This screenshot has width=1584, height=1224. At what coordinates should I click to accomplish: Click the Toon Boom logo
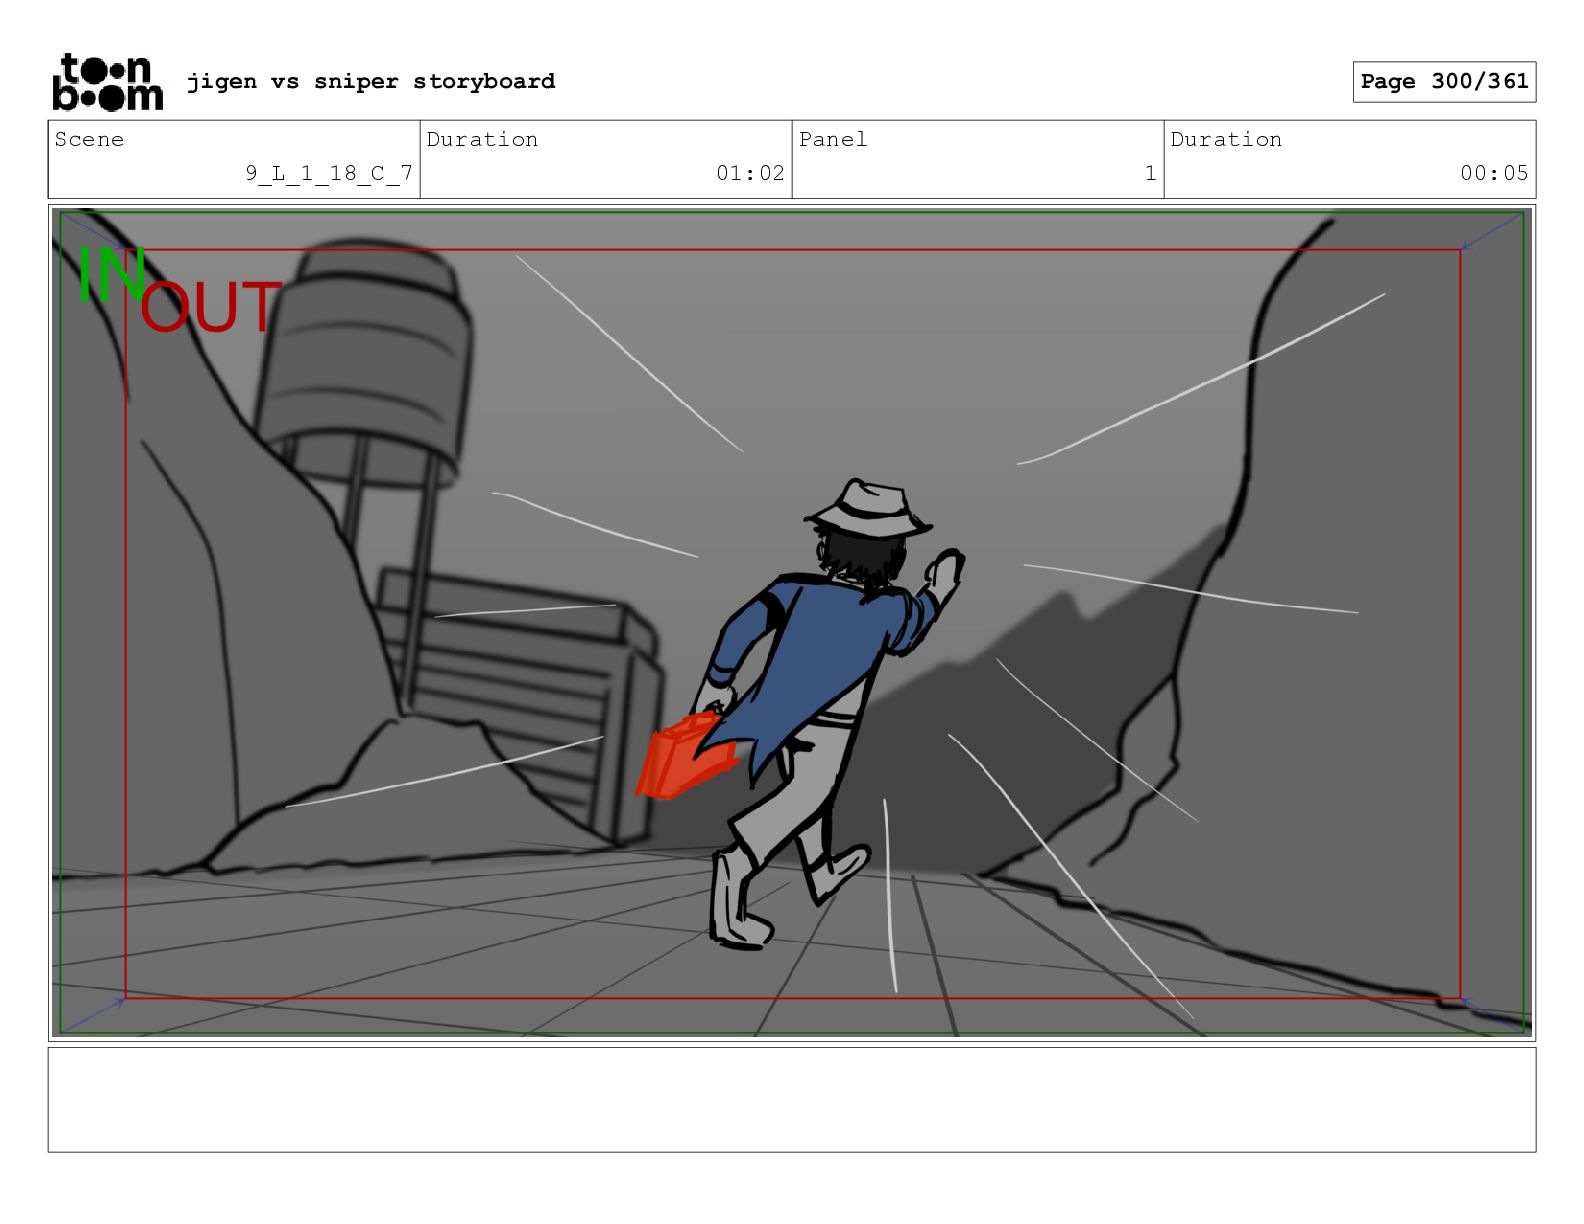107,82
